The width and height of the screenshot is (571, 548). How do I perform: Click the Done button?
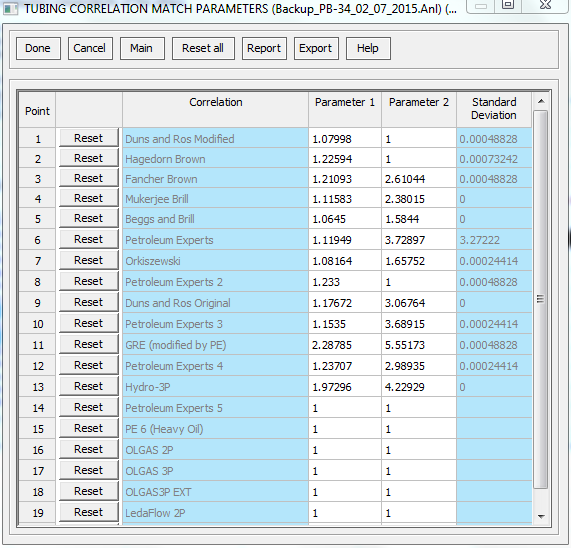coord(38,48)
